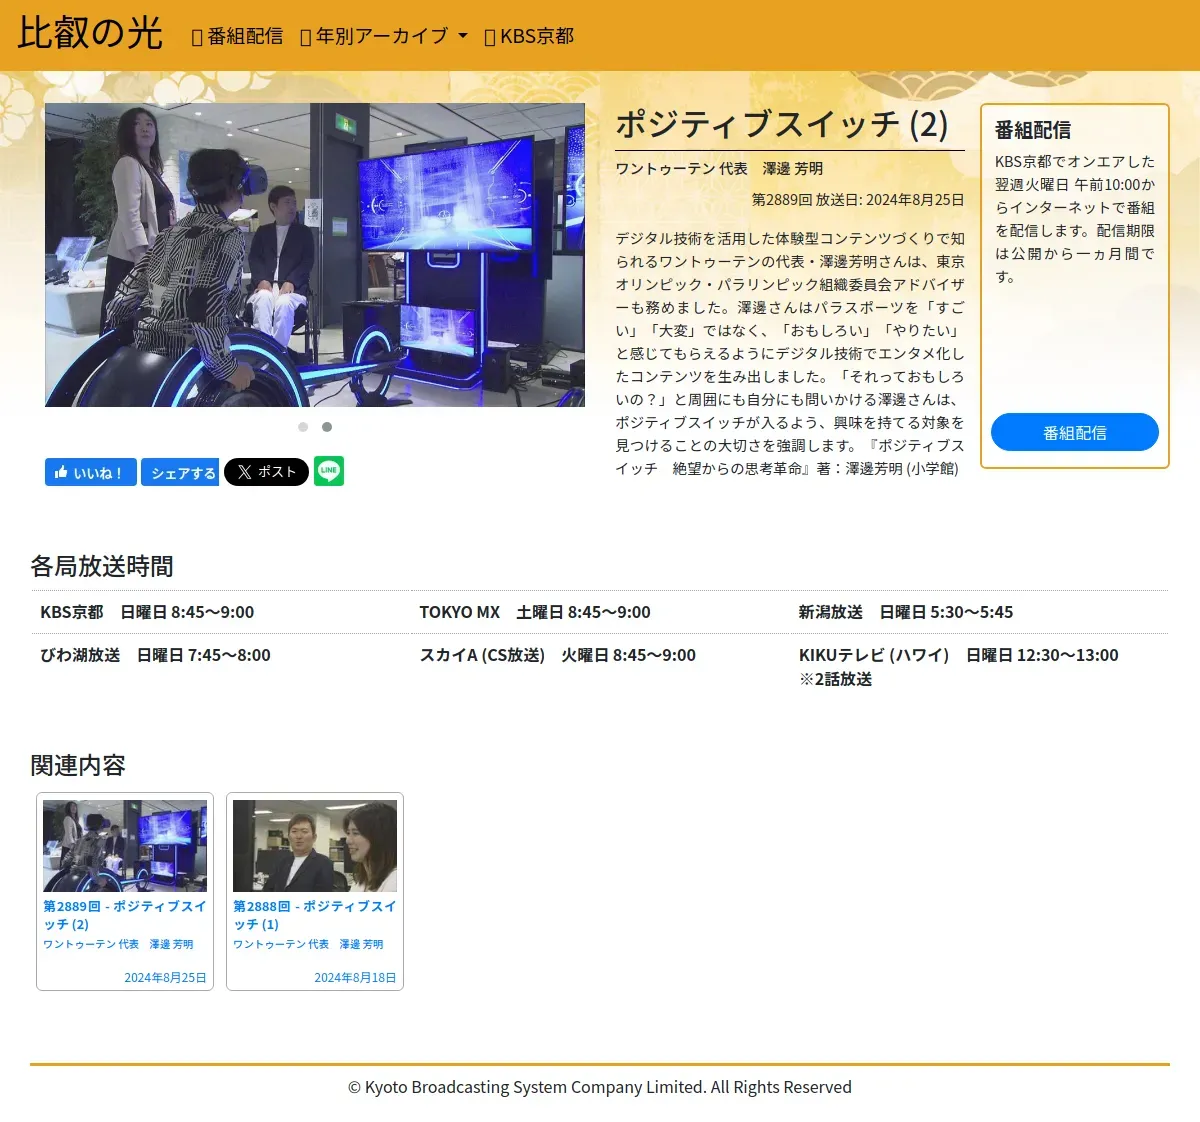Click the Kyoto Broadcasting System copyright text

600,1087
